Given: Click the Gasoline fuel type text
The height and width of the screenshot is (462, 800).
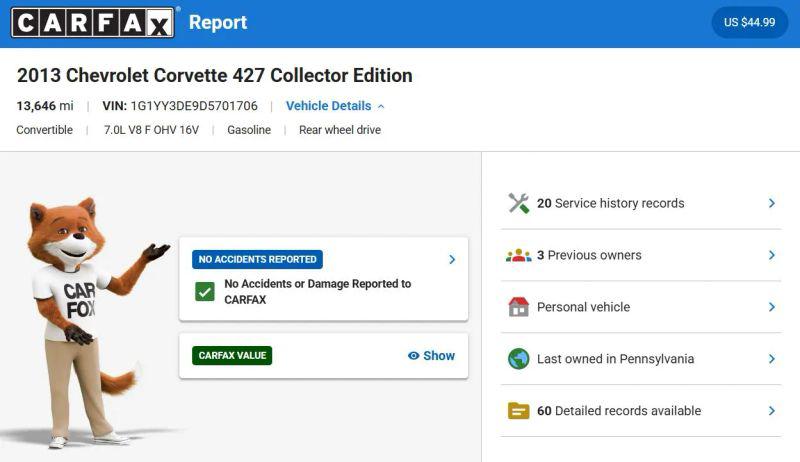Looking at the screenshot, I should pos(249,130).
